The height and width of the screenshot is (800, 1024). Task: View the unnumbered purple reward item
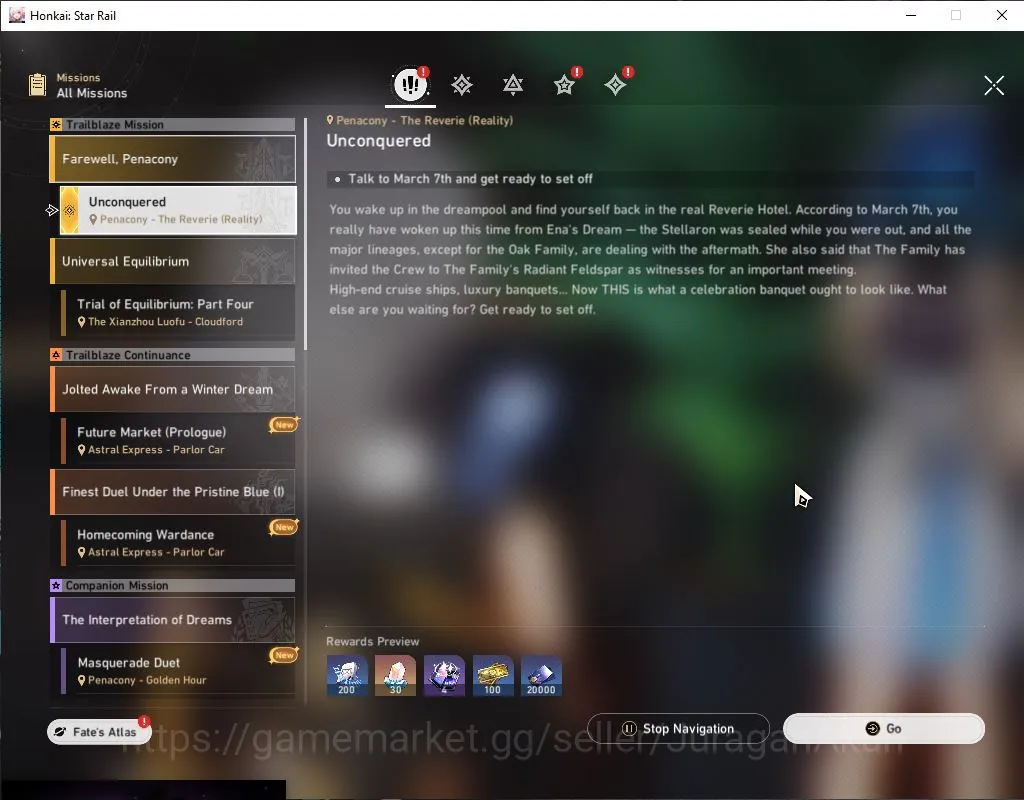tap(444, 675)
